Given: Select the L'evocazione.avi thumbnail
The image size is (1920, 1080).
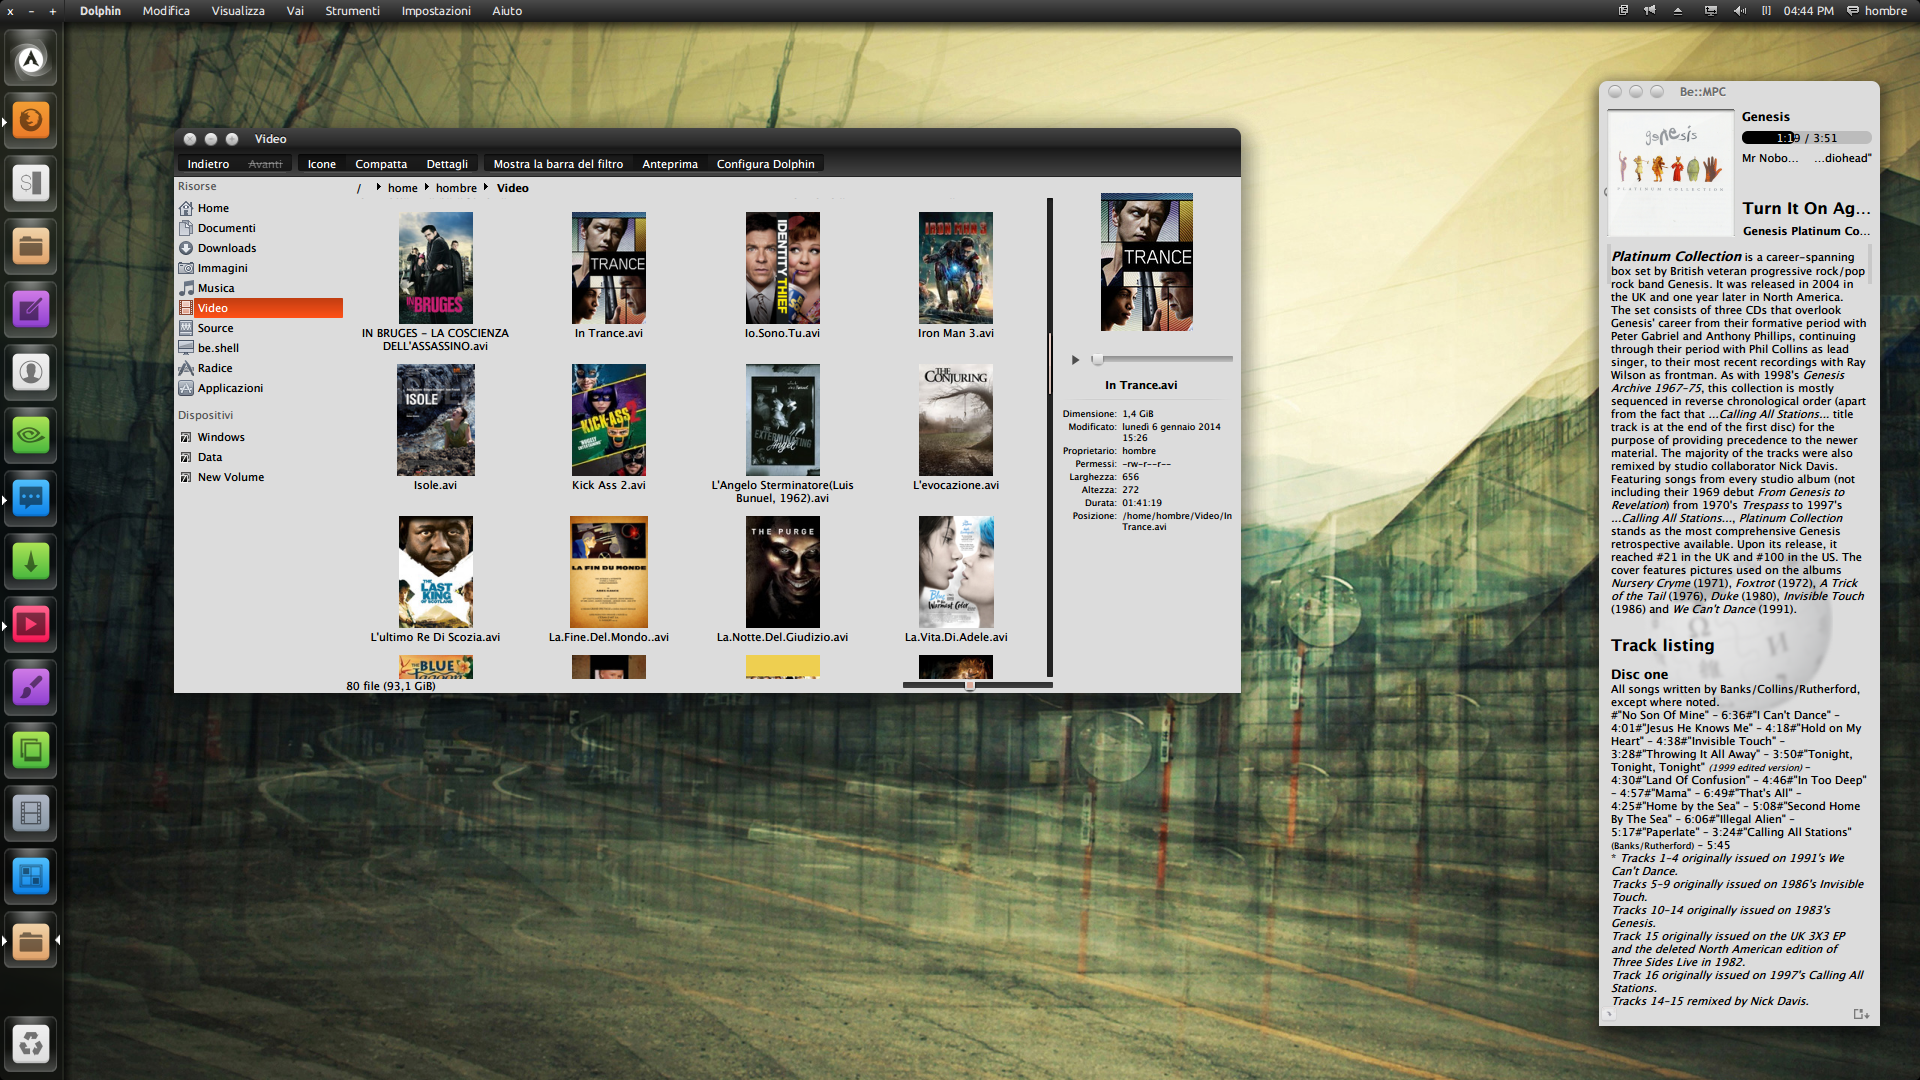Looking at the screenshot, I should click(x=955, y=419).
